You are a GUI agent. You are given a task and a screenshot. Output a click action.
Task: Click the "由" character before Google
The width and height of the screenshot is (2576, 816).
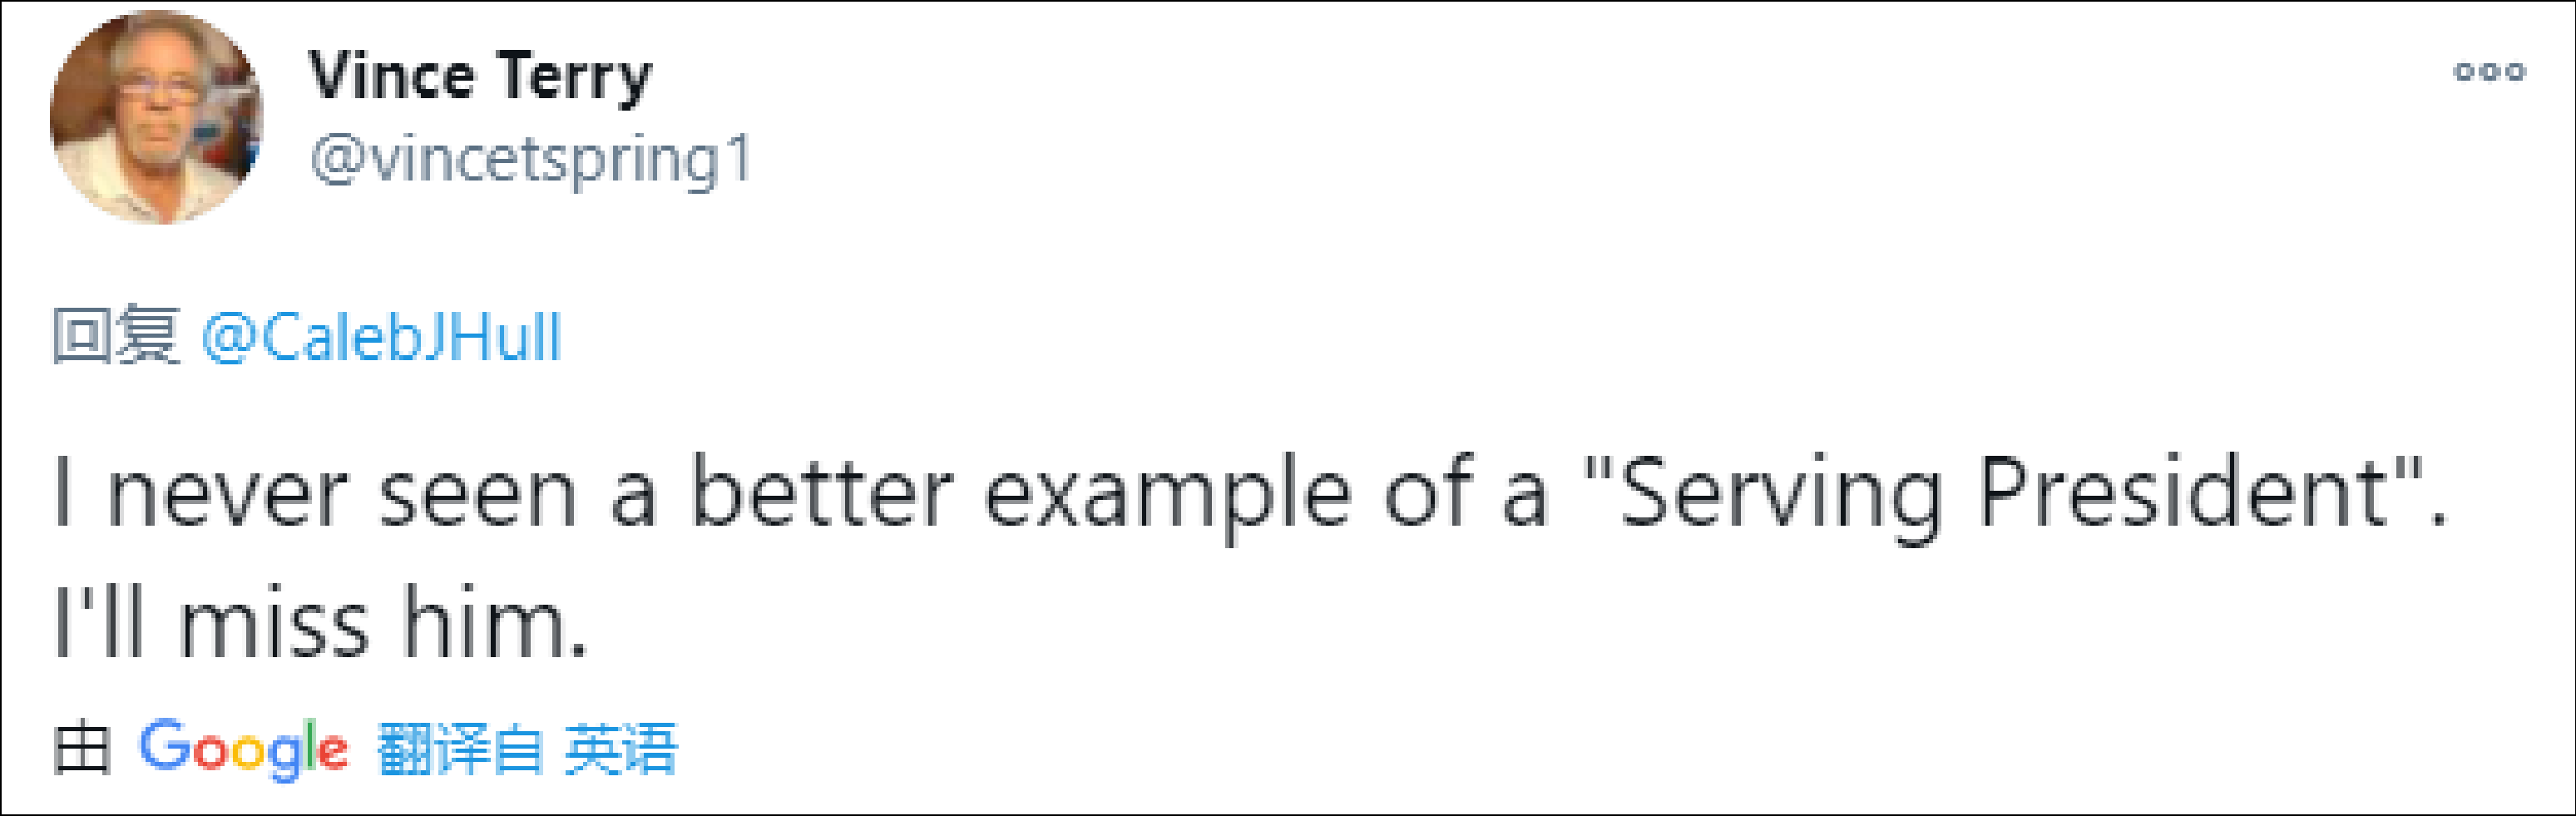pyautogui.click(x=81, y=749)
